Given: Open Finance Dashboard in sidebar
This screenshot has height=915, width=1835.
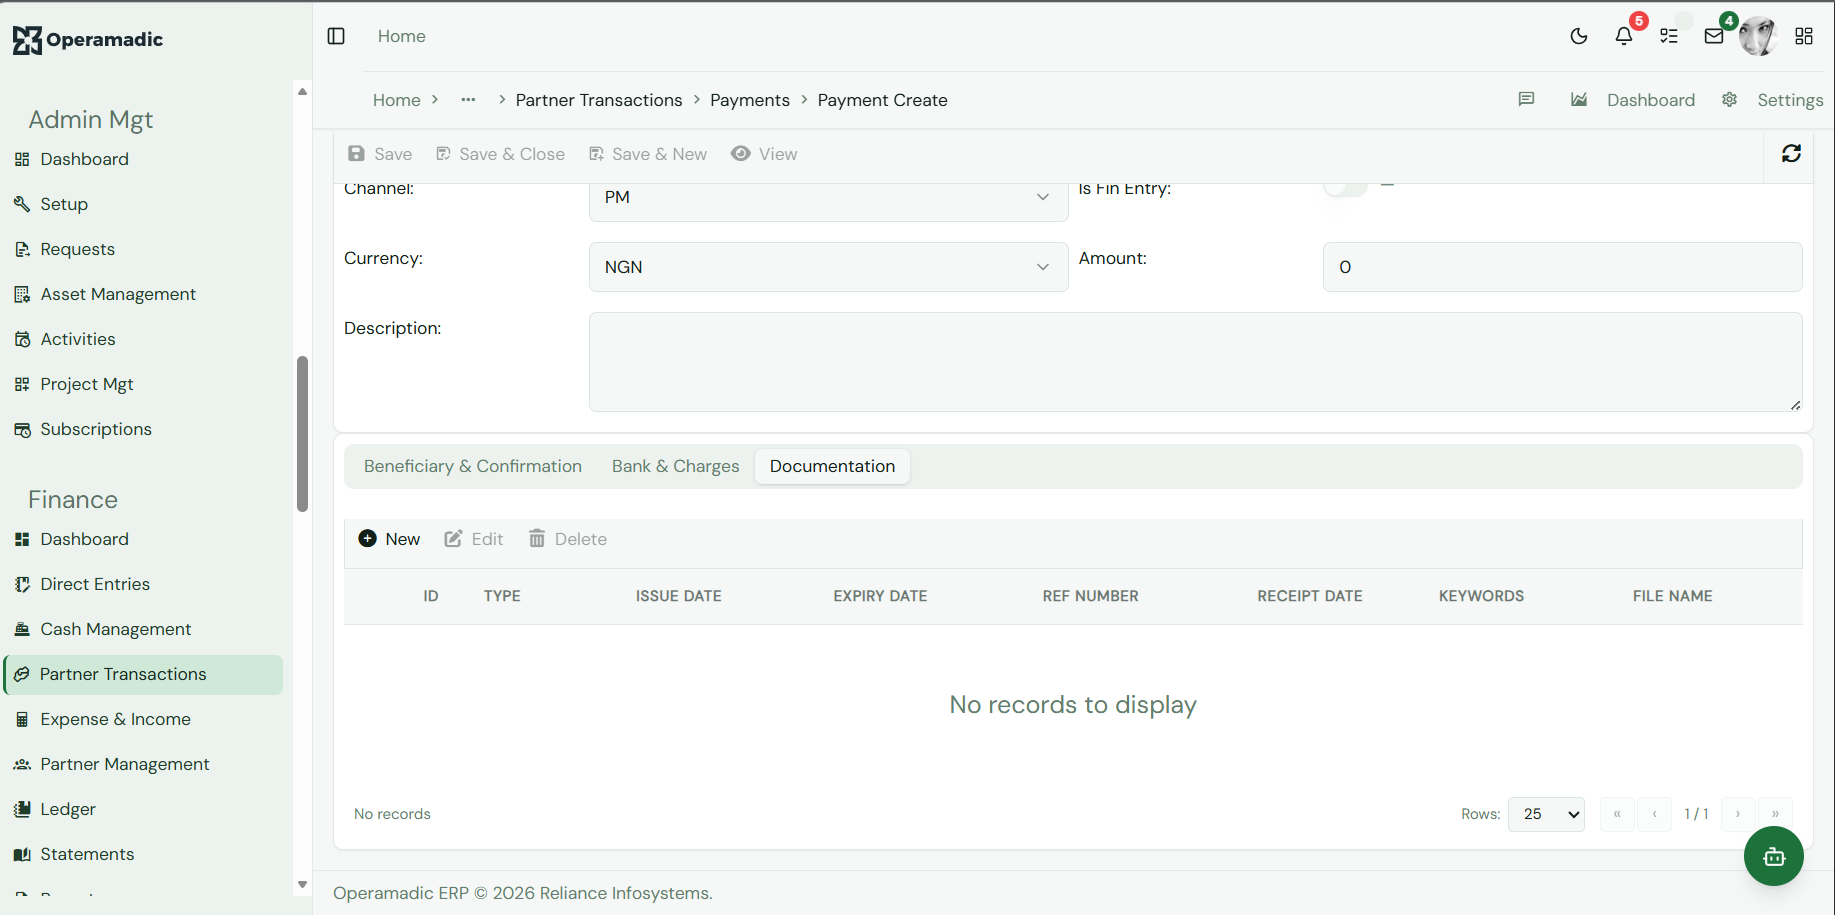Looking at the screenshot, I should pos(84,539).
